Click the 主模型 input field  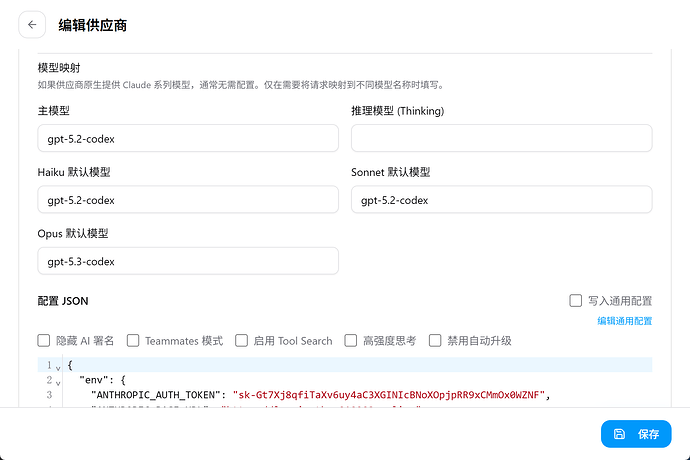point(188,138)
